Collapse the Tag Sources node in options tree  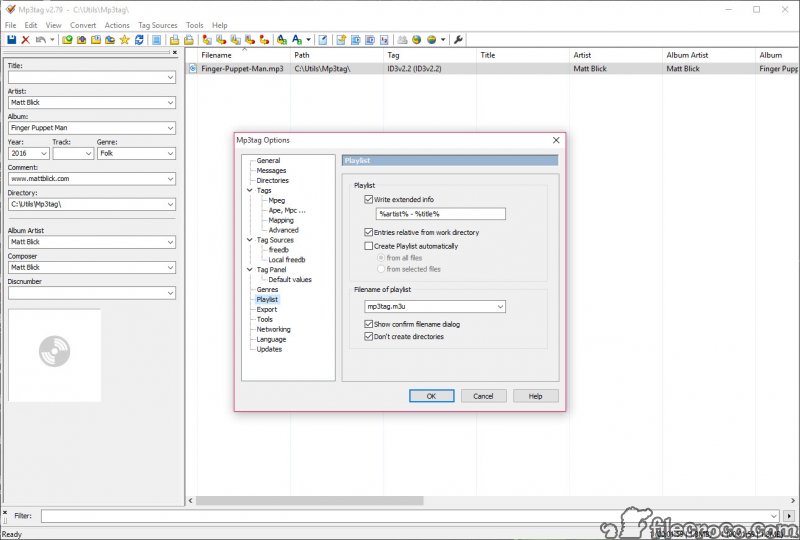[249, 240]
